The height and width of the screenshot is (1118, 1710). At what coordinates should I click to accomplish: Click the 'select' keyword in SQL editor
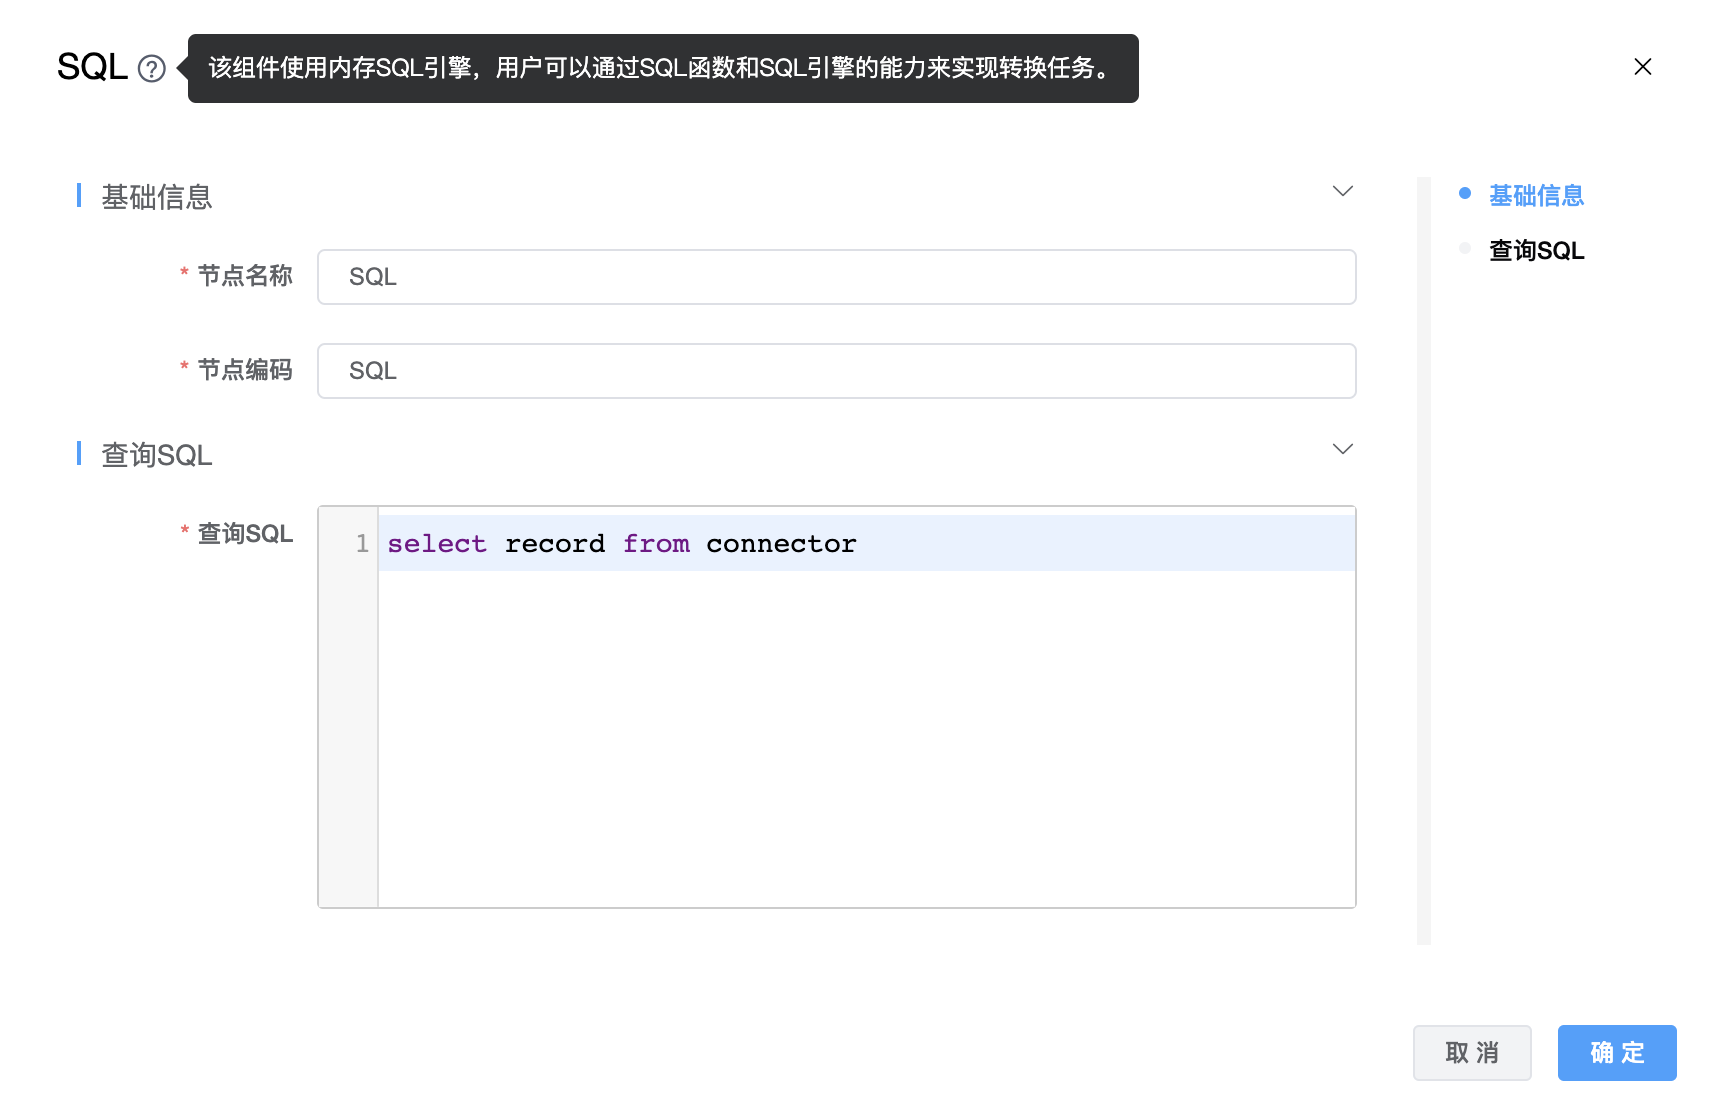(437, 544)
